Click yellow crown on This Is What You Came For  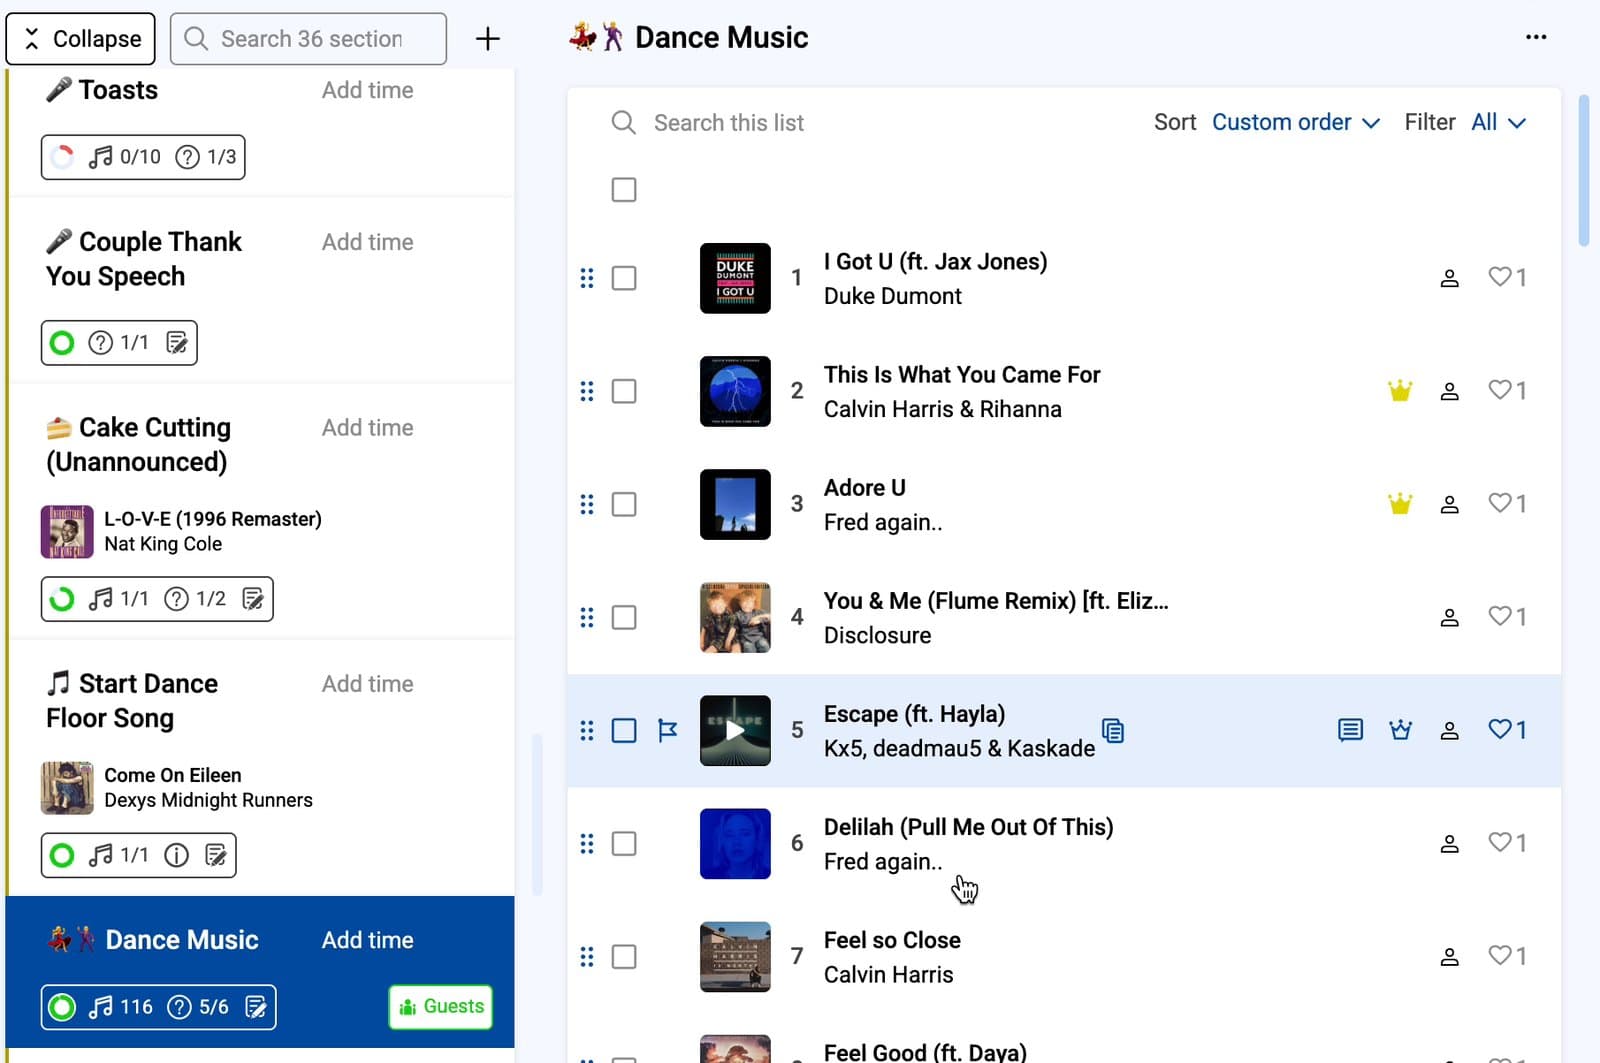(x=1400, y=391)
